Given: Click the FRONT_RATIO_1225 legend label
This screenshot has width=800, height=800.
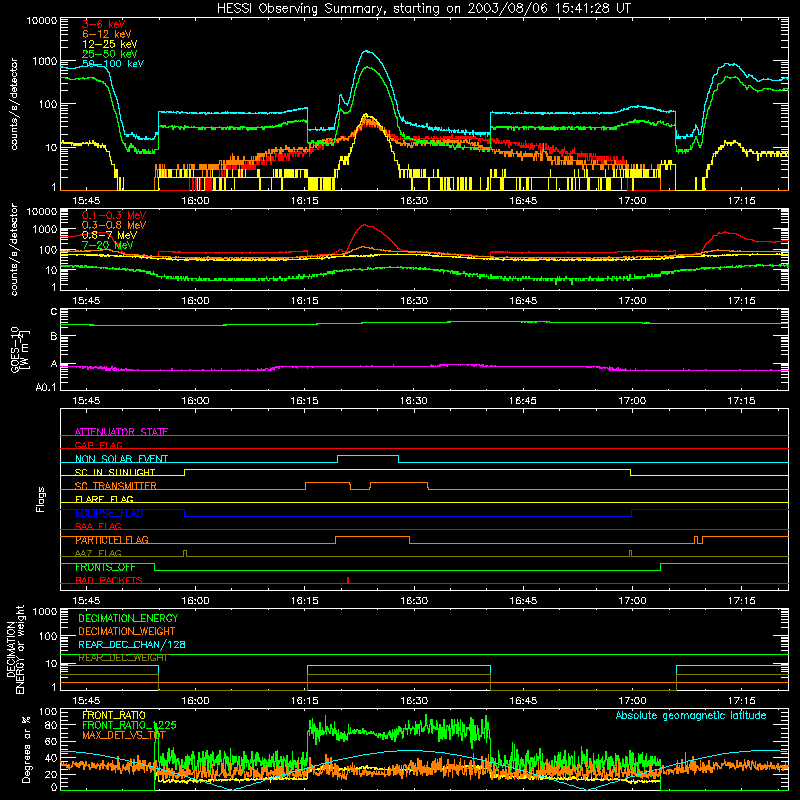Looking at the screenshot, I should pos(129,725).
